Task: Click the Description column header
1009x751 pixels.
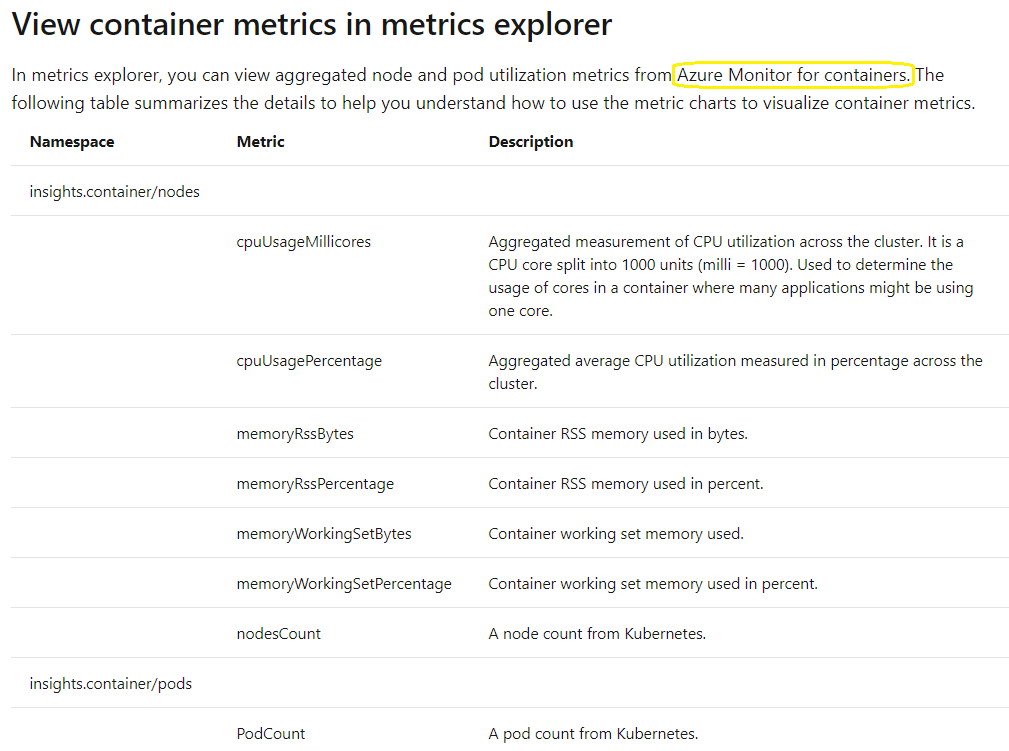Action: (x=530, y=141)
